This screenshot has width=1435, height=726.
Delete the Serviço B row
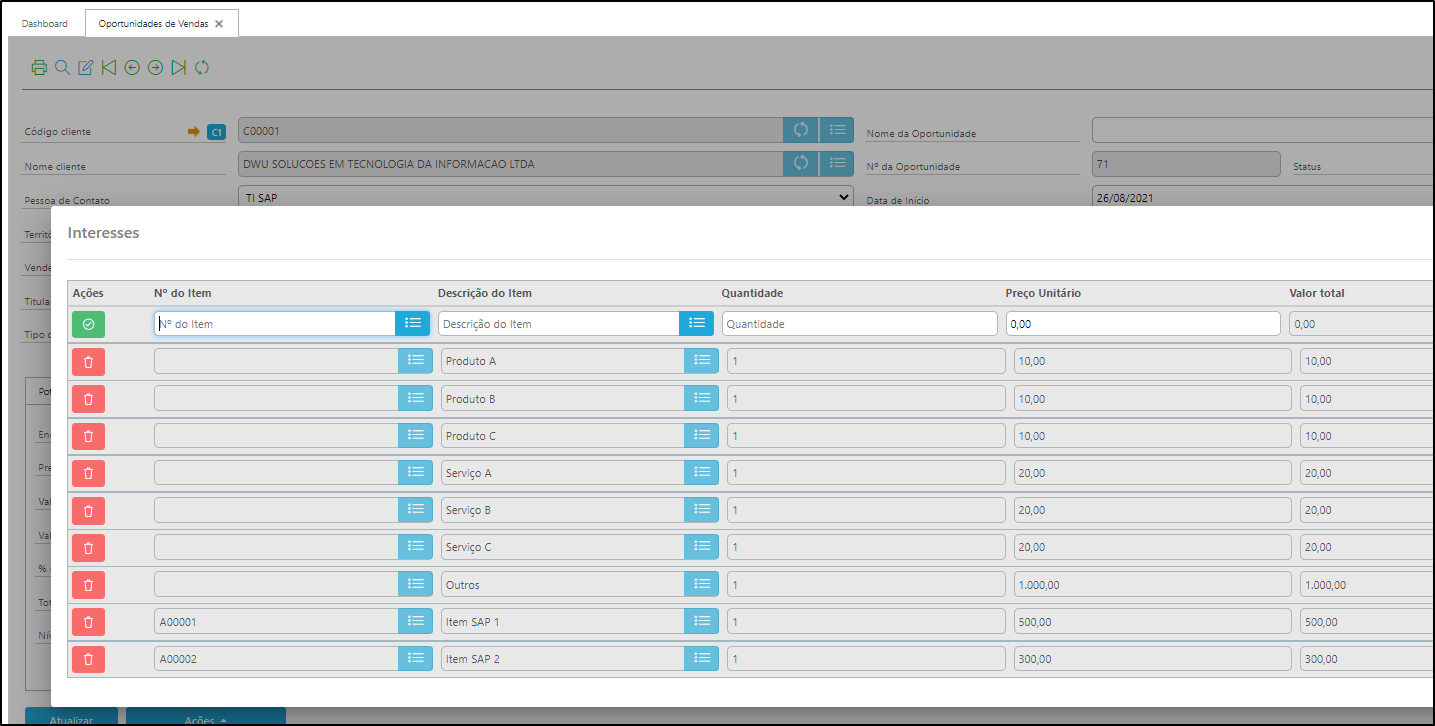pos(88,510)
